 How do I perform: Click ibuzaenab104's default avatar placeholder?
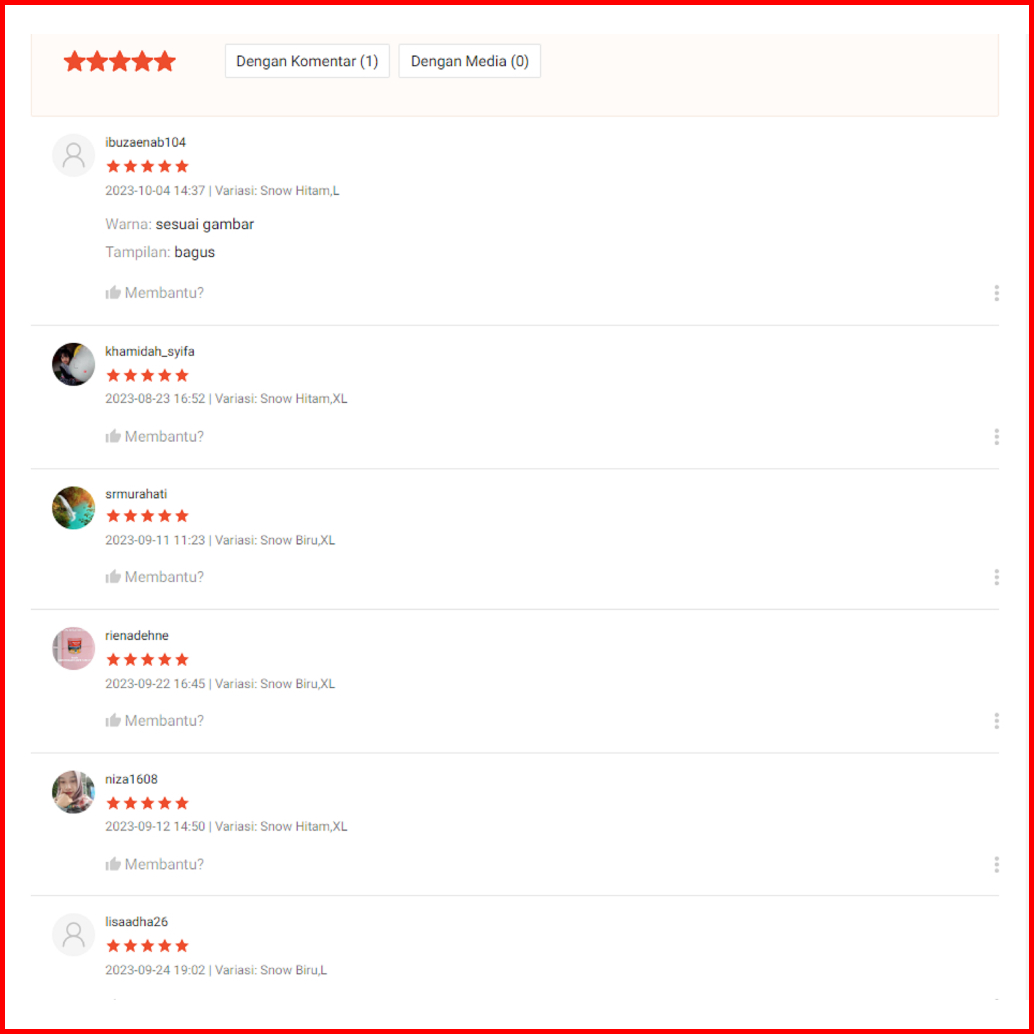coord(73,156)
